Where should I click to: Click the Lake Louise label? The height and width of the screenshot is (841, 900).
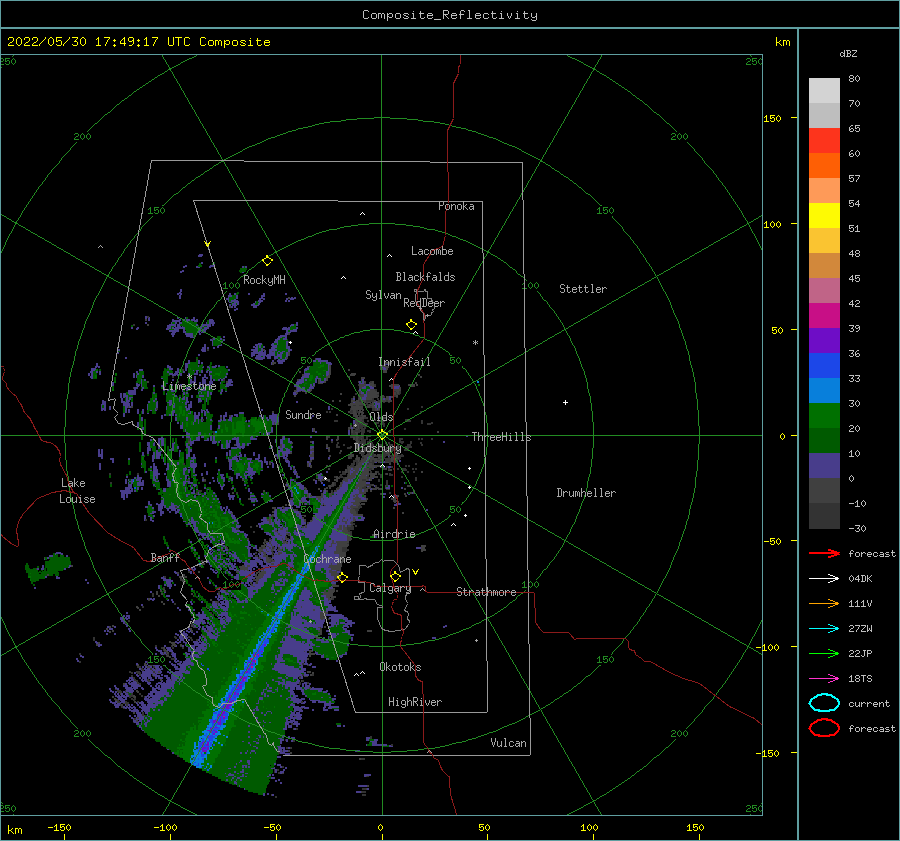(78, 491)
